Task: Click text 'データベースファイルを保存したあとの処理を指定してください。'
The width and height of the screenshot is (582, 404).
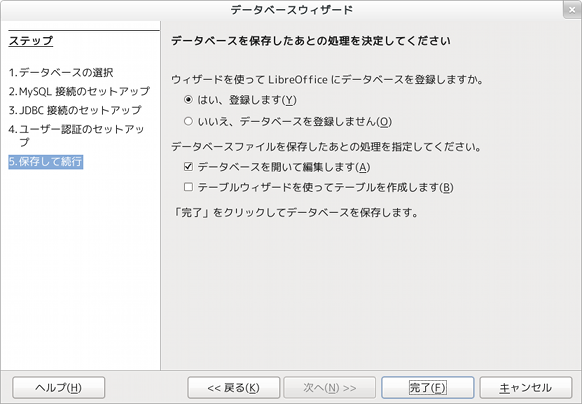Action: pos(326,147)
